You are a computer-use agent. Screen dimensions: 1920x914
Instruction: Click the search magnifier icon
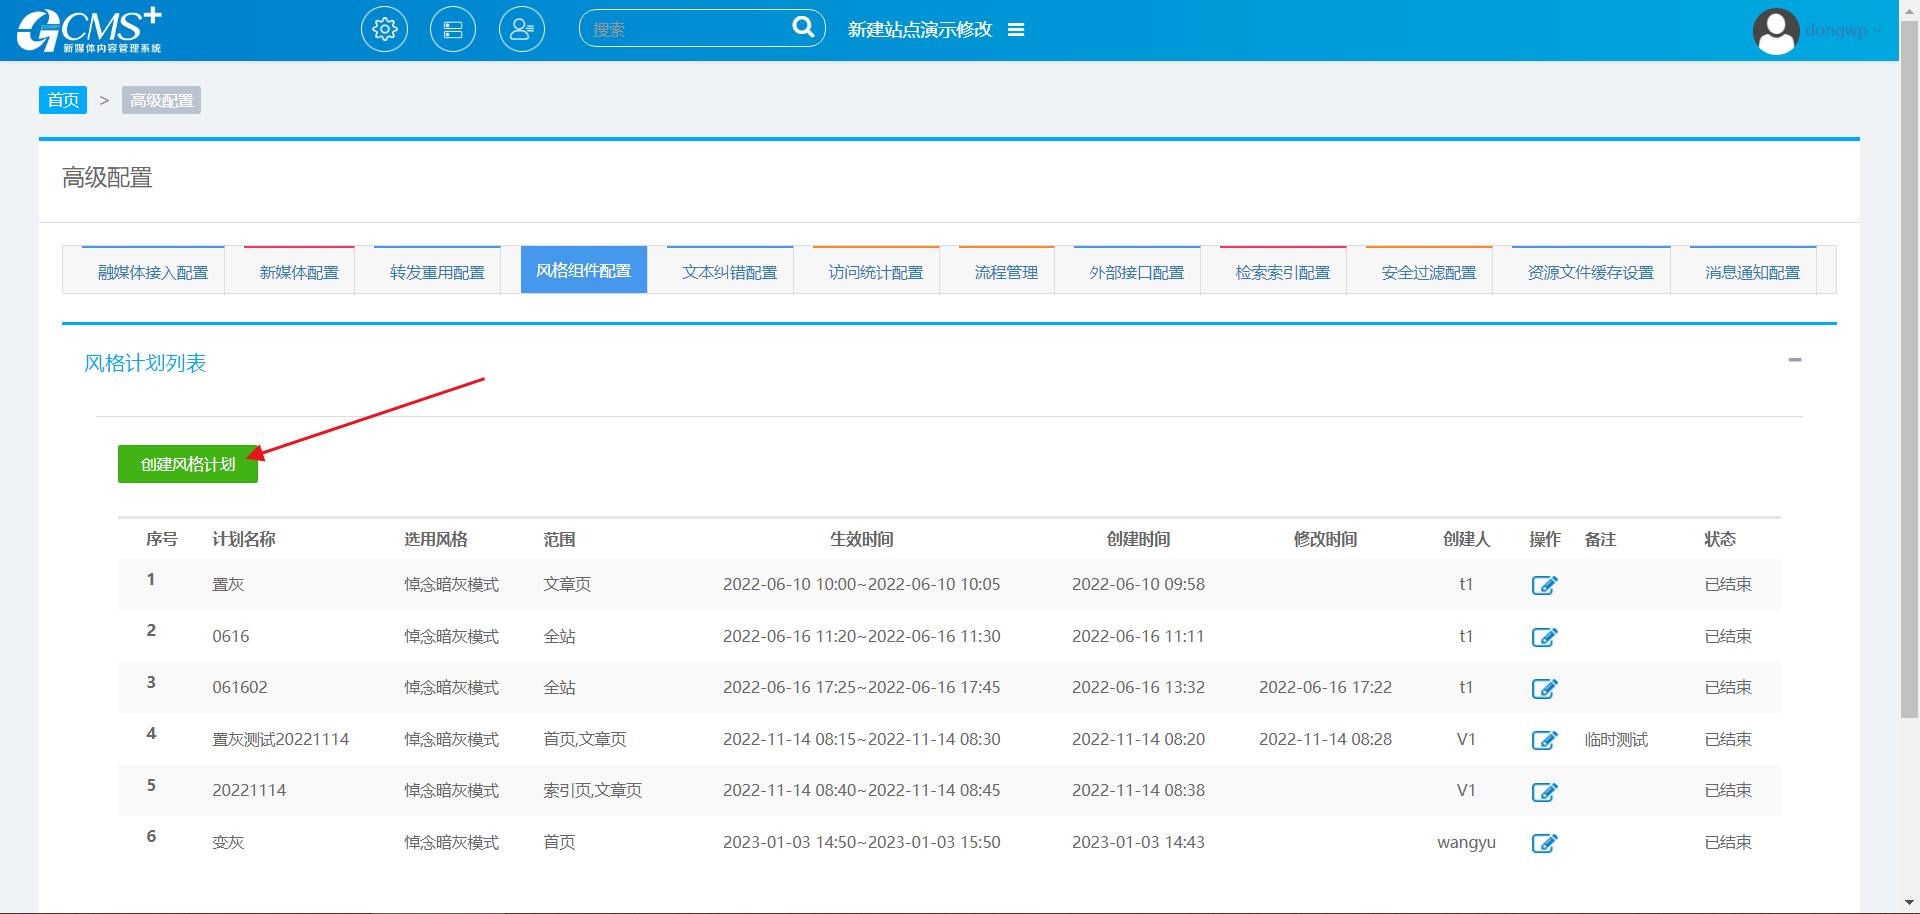click(803, 27)
